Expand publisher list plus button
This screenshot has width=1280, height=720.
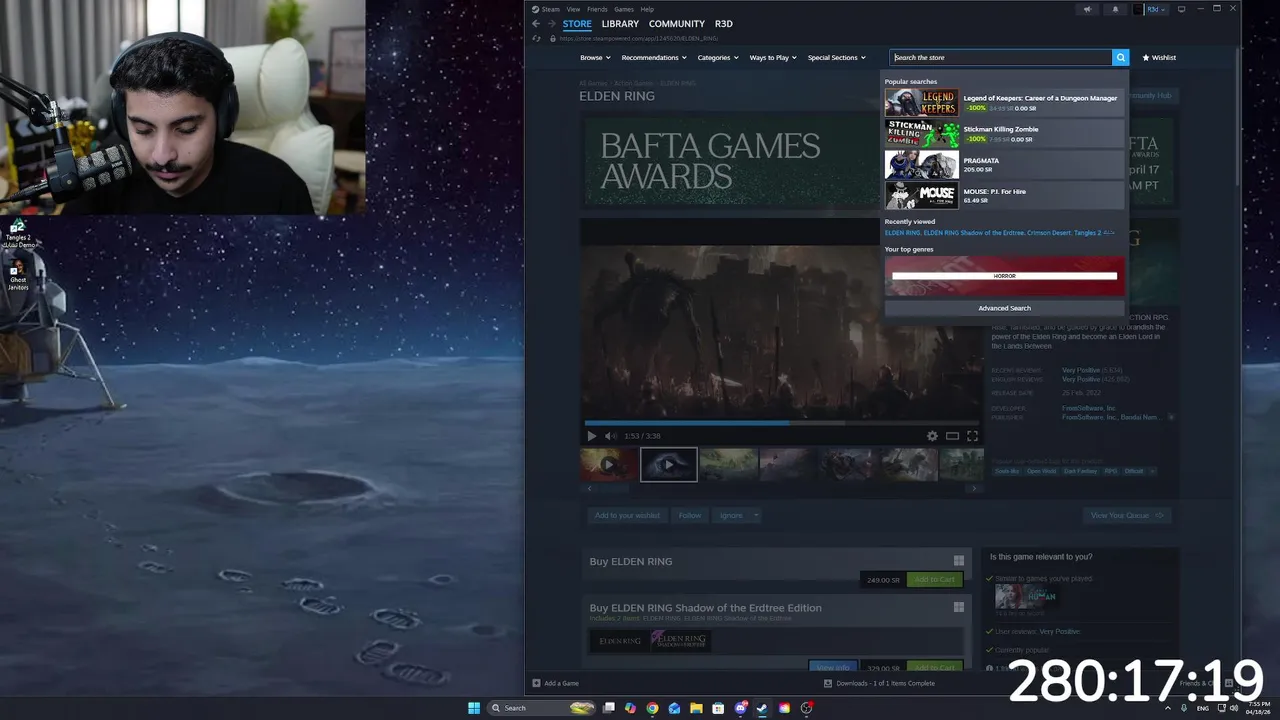(1171, 417)
